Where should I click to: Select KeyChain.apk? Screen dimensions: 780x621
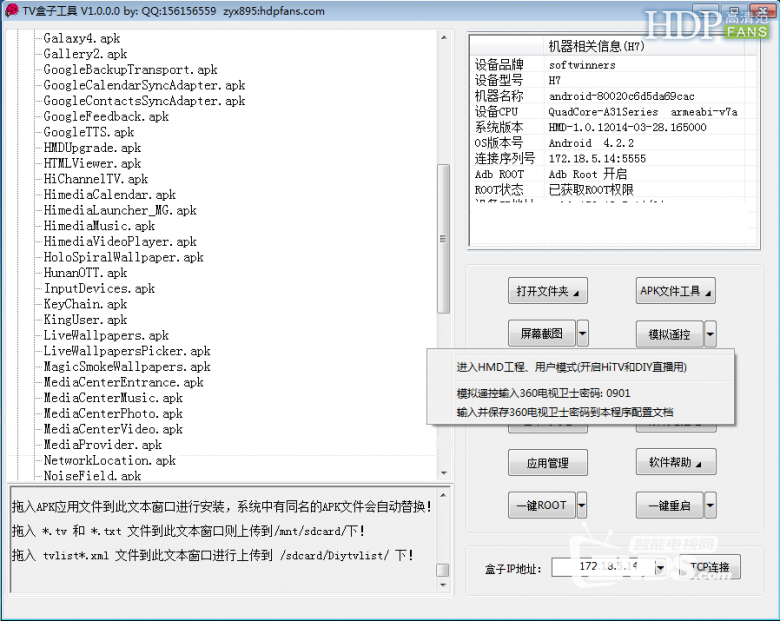(85, 304)
